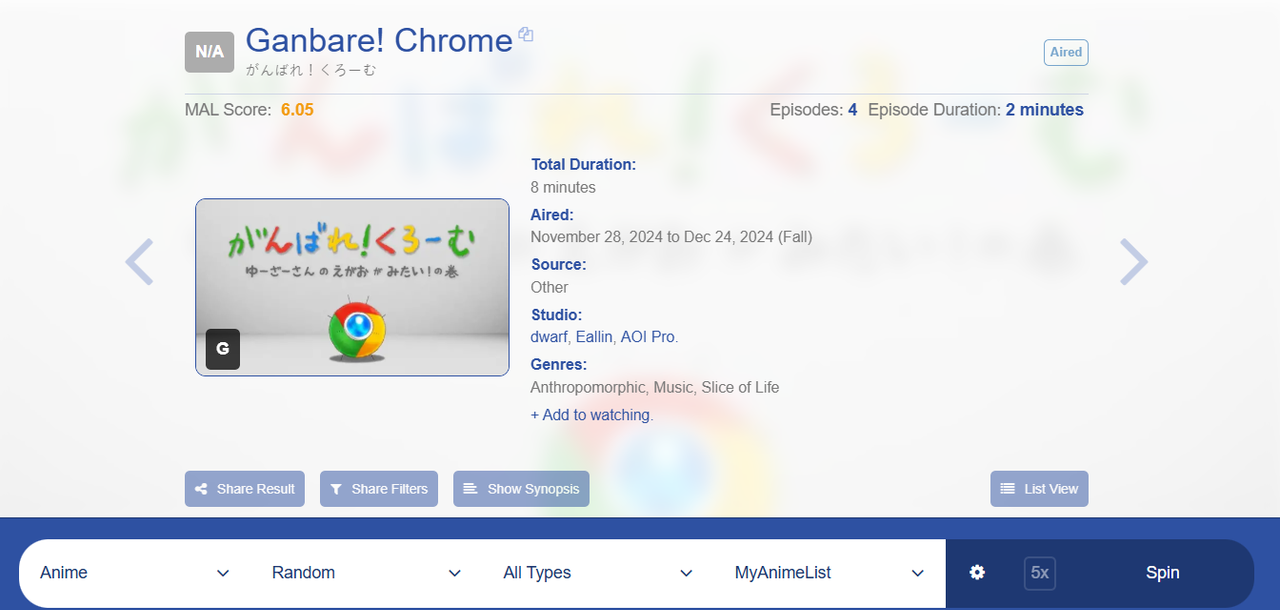The height and width of the screenshot is (610, 1280).
Task: Click the Spin button
Action: (x=1163, y=573)
